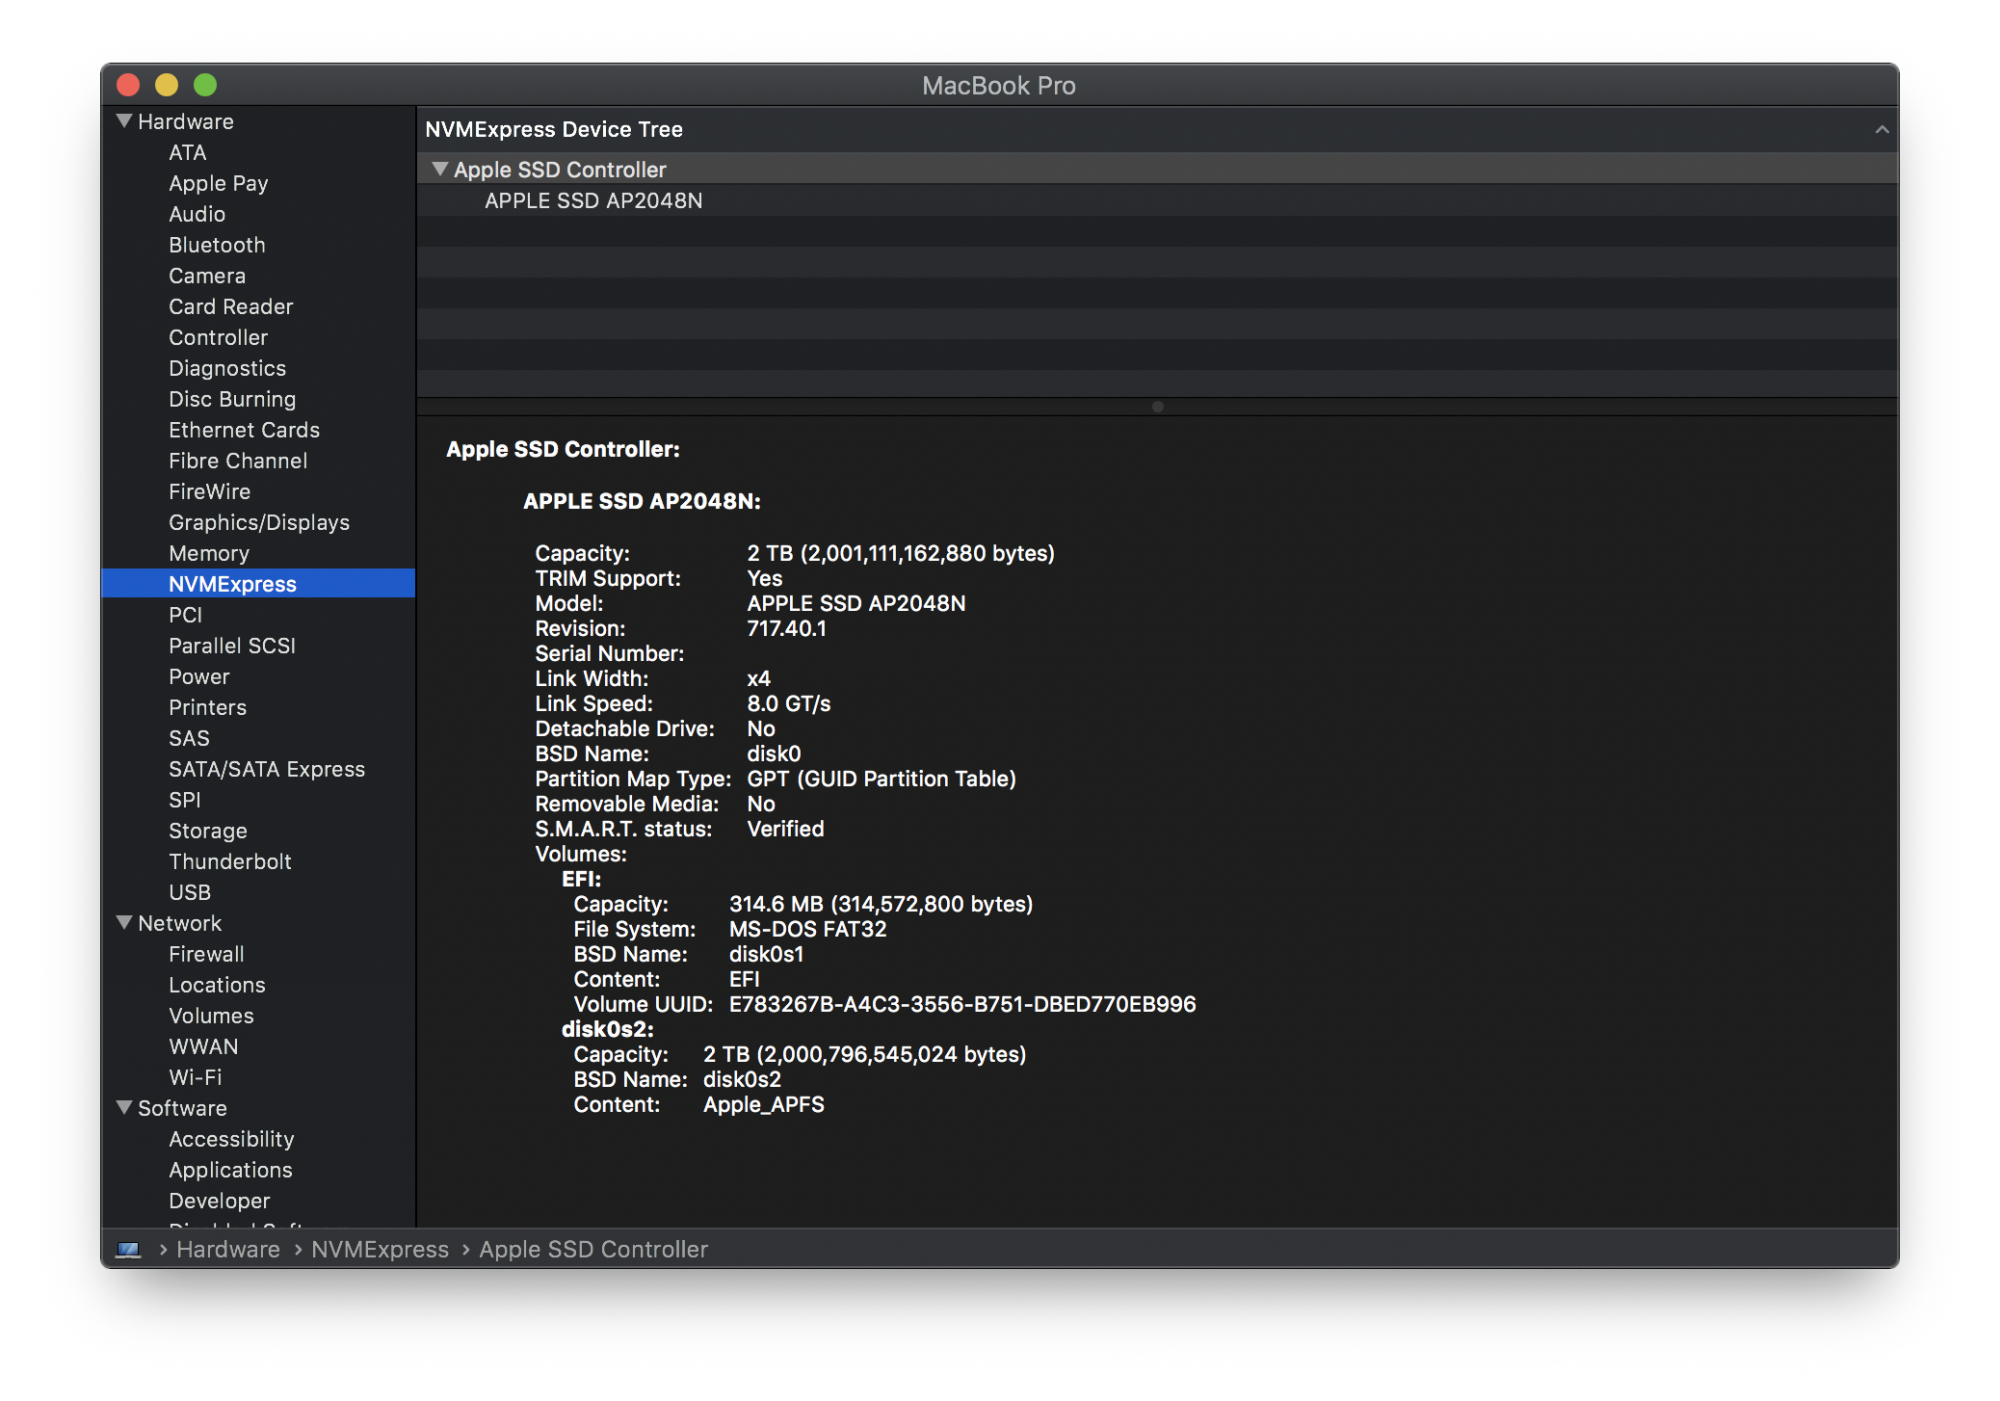Open Wi-Fi under Network
This screenshot has height=1401, width=2000.
pyautogui.click(x=195, y=1077)
